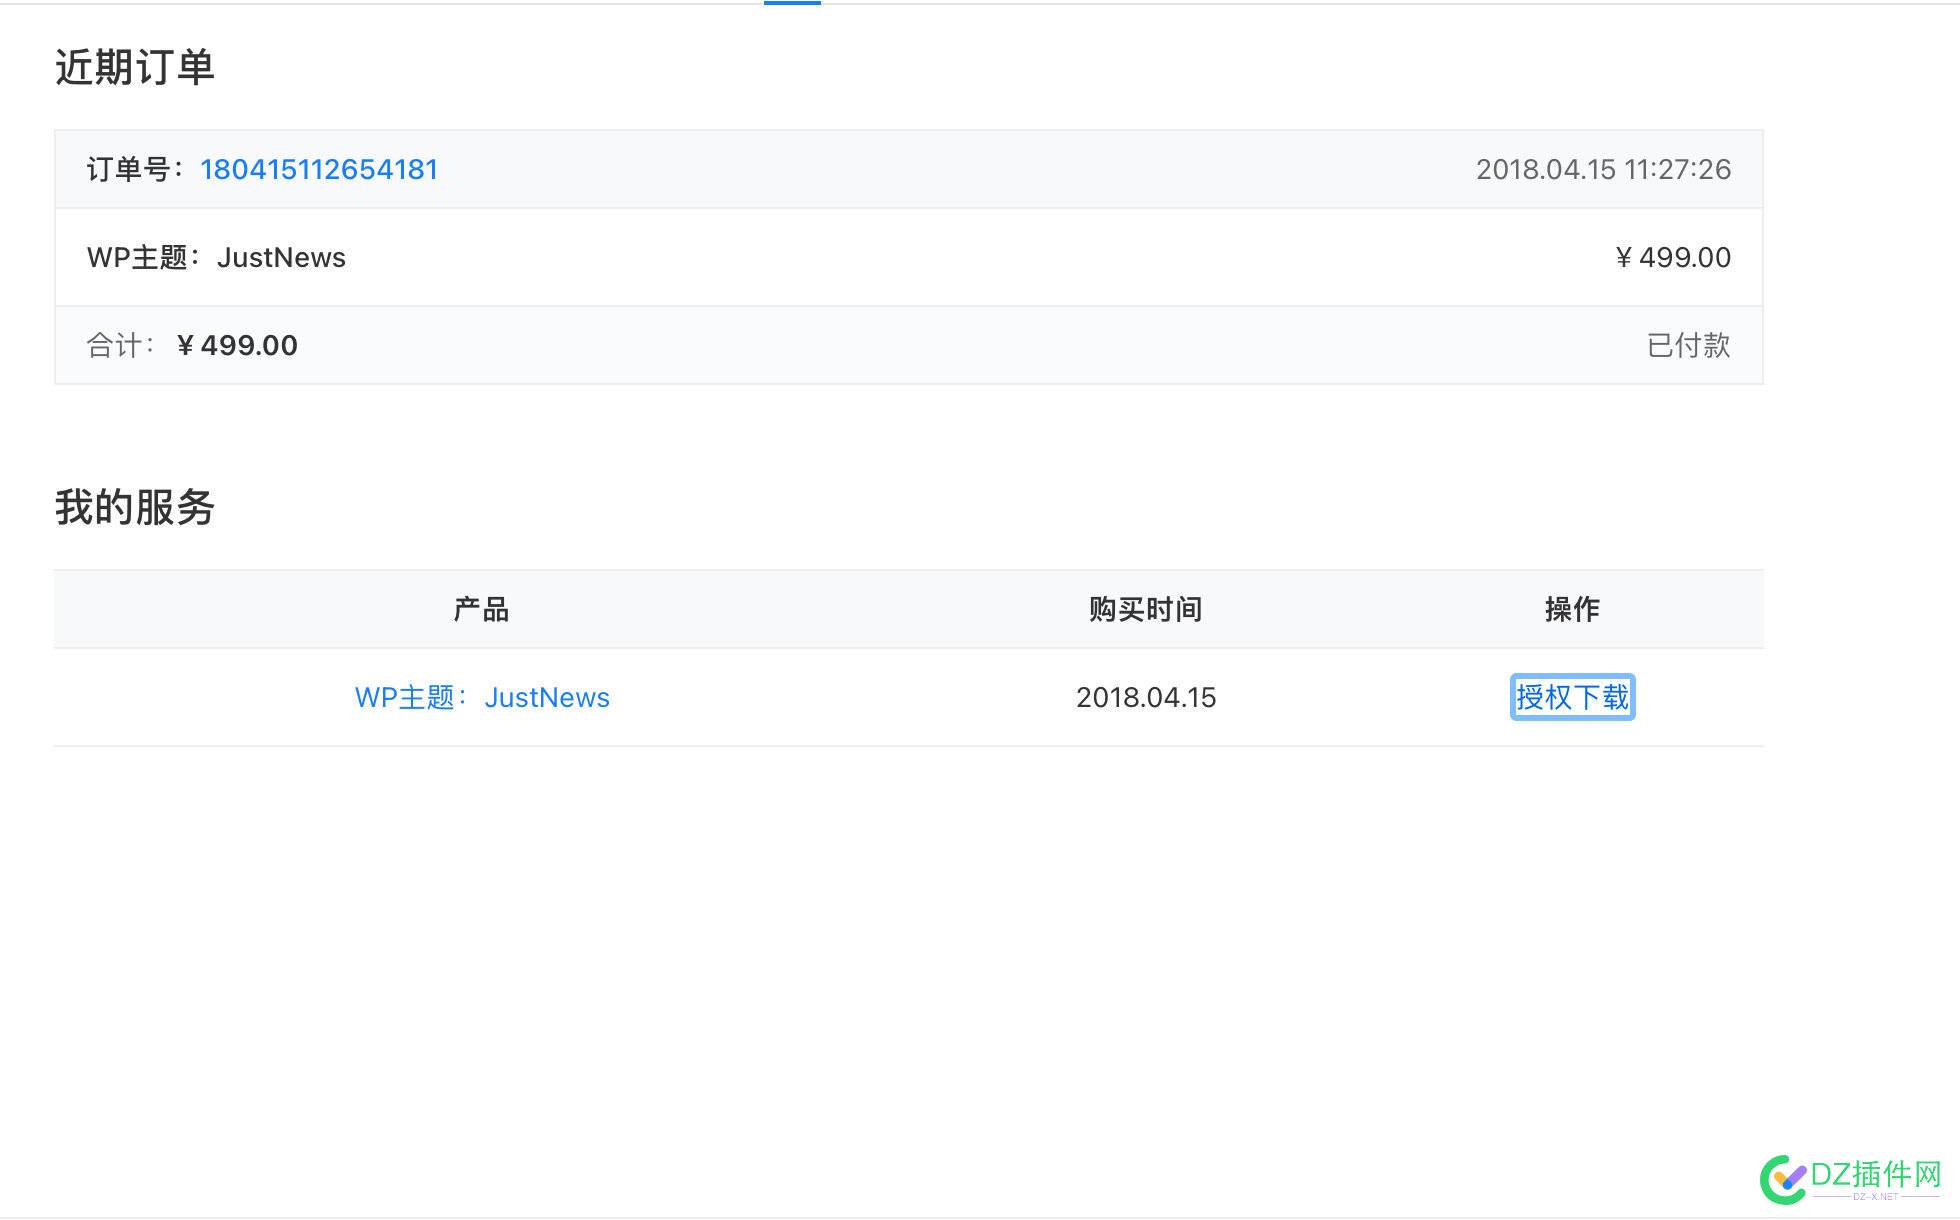Select the 我的服务 section heading
1960x1220 pixels.
click(x=135, y=507)
